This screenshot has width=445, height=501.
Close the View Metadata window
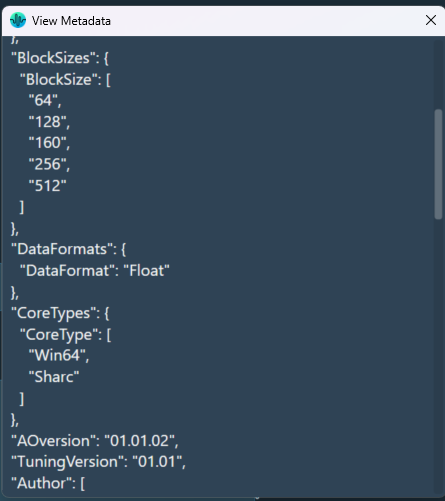click(431, 20)
